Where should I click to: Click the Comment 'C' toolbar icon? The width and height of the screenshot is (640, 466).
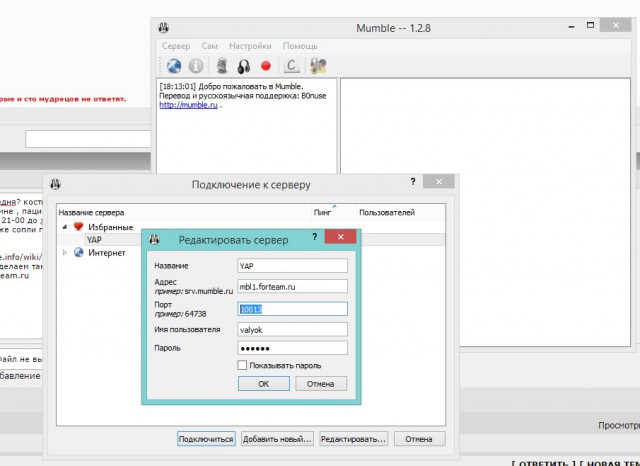click(x=291, y=66)
